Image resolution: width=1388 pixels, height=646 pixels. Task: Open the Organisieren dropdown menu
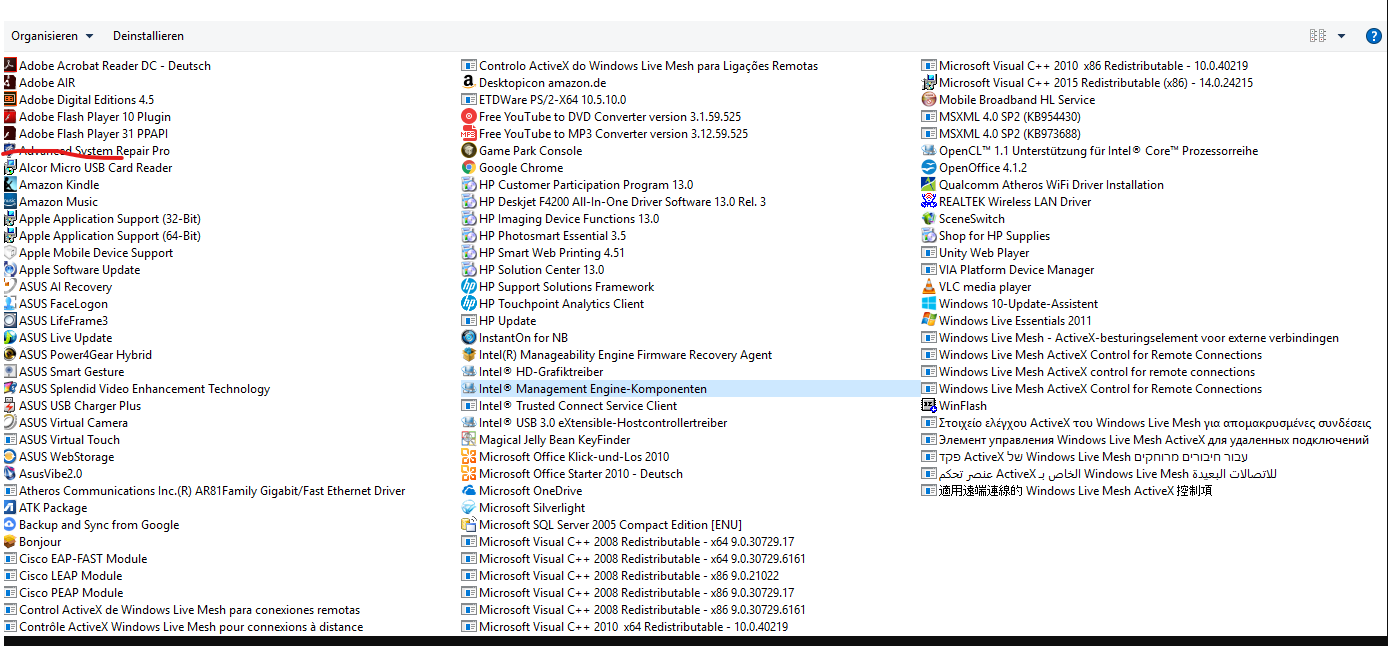[52, 36]
